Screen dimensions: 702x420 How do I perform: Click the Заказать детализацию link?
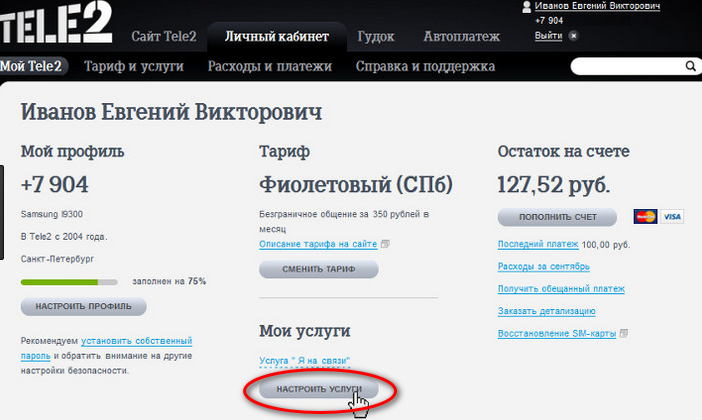(547, 311)
